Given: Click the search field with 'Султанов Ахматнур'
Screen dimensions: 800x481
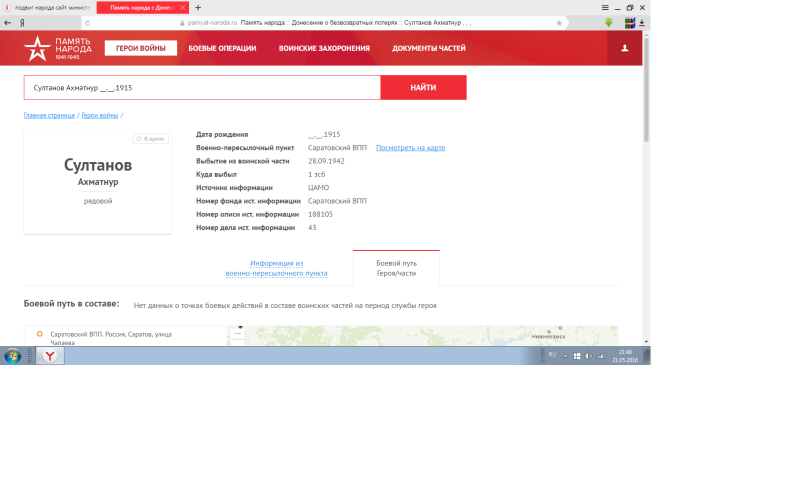Looking at the screenshot, I should point(202,88).
